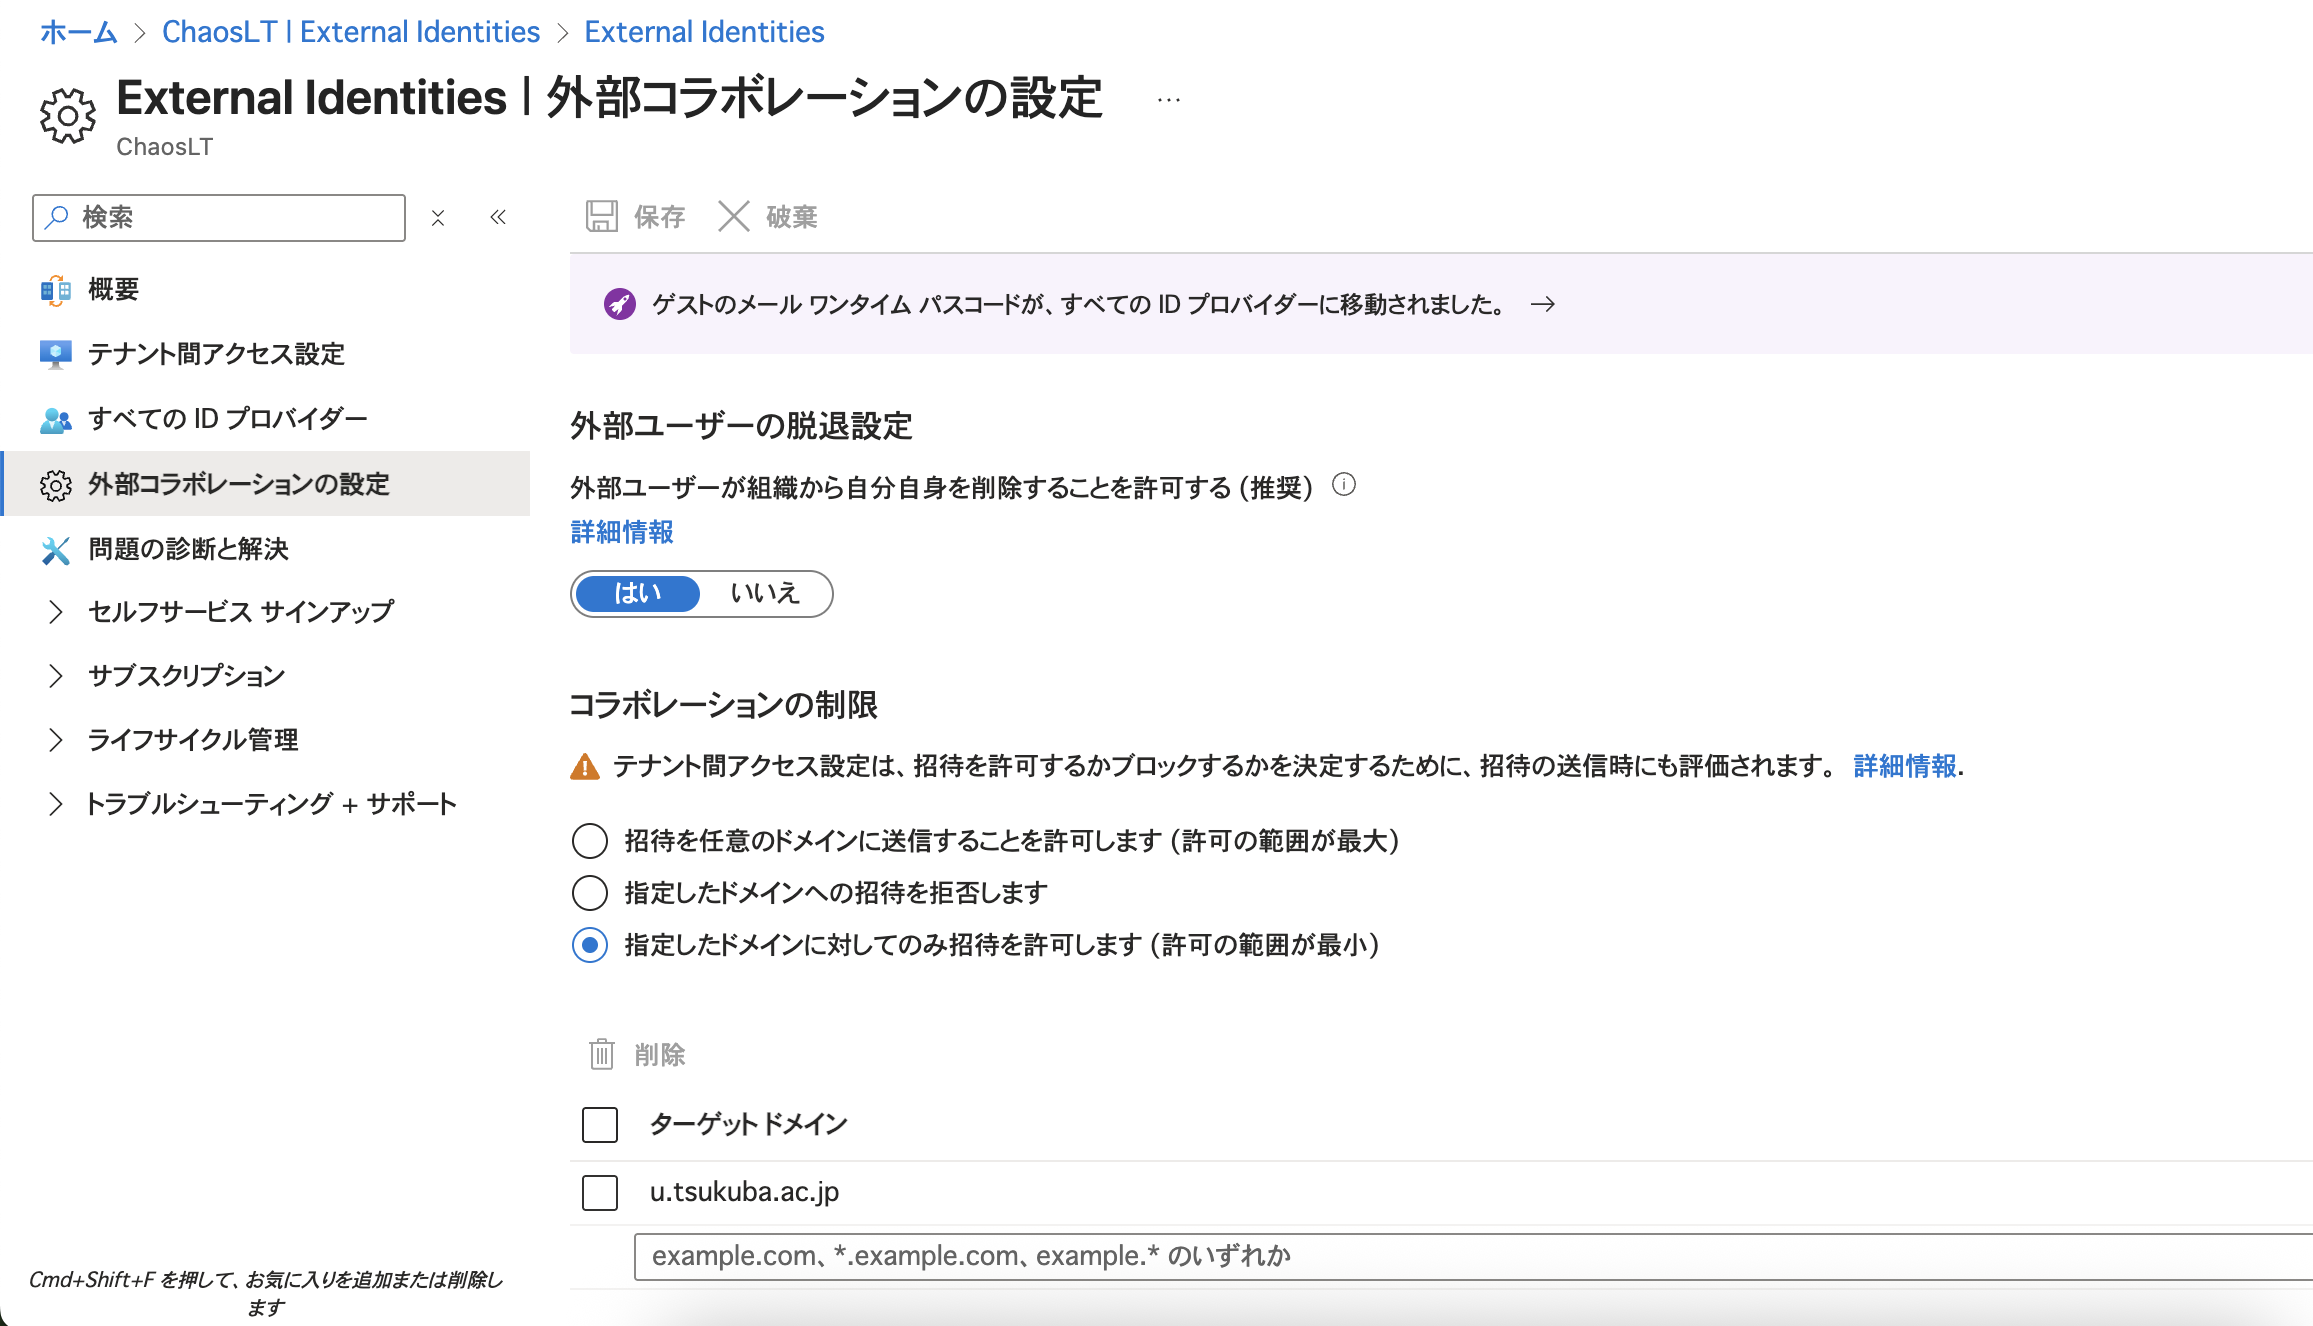Click the save (保存) floppy disk icon
The image size is (2313, 1326).
coord(602,216)
